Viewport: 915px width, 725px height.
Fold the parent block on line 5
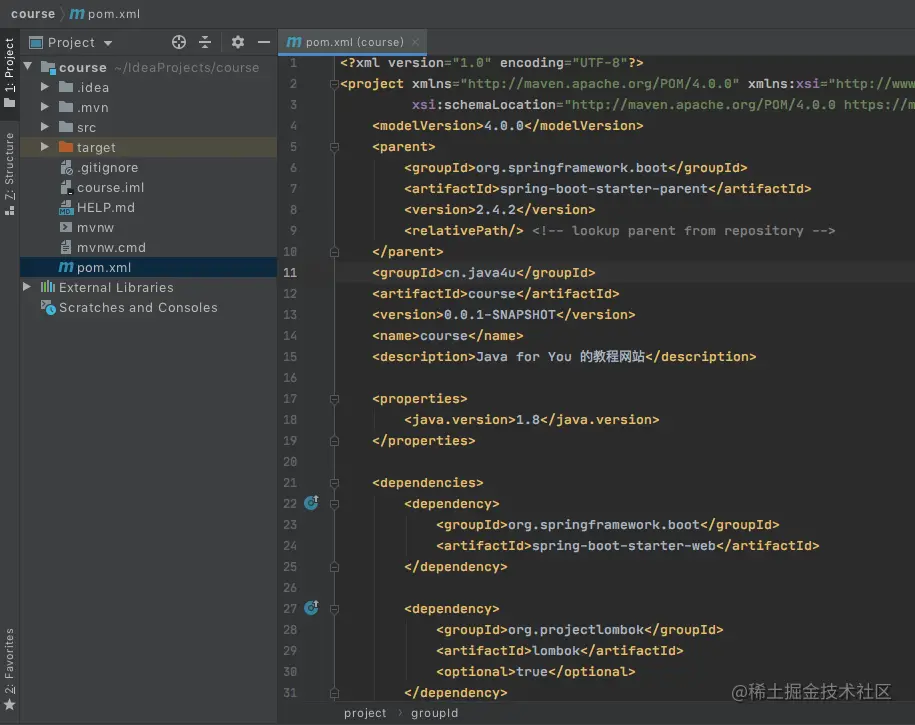(334, 147)
